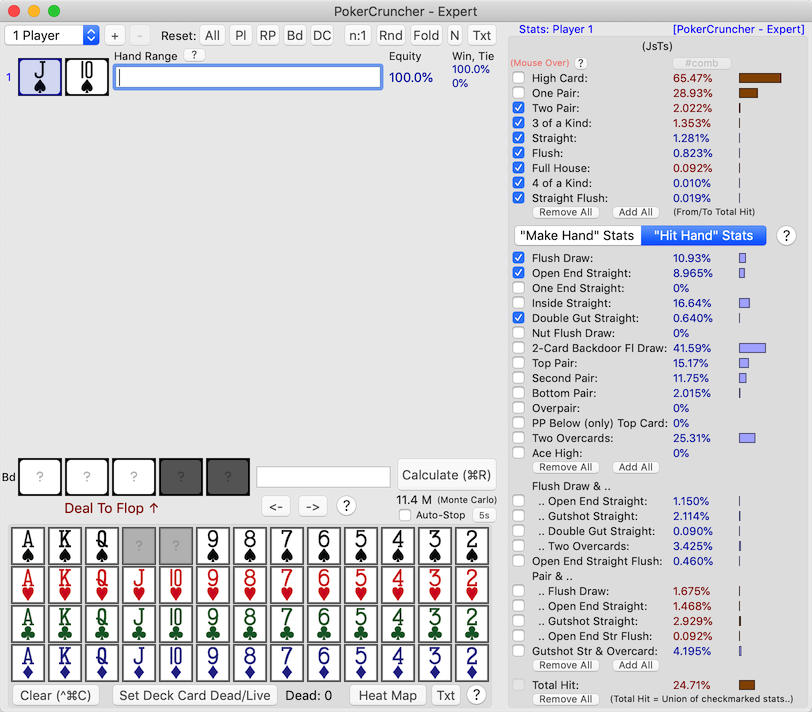Enable the Top Pair checkbox

tap(518, 363)
